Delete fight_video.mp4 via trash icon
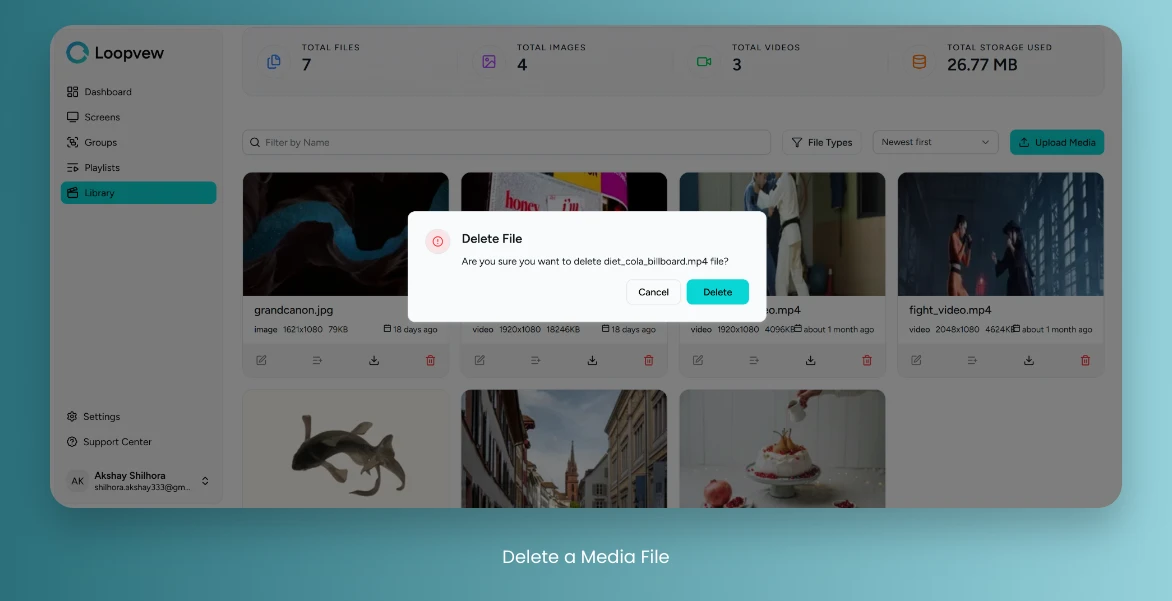1172x601 pixels. pyautogui.click(x=1085, y=360)
